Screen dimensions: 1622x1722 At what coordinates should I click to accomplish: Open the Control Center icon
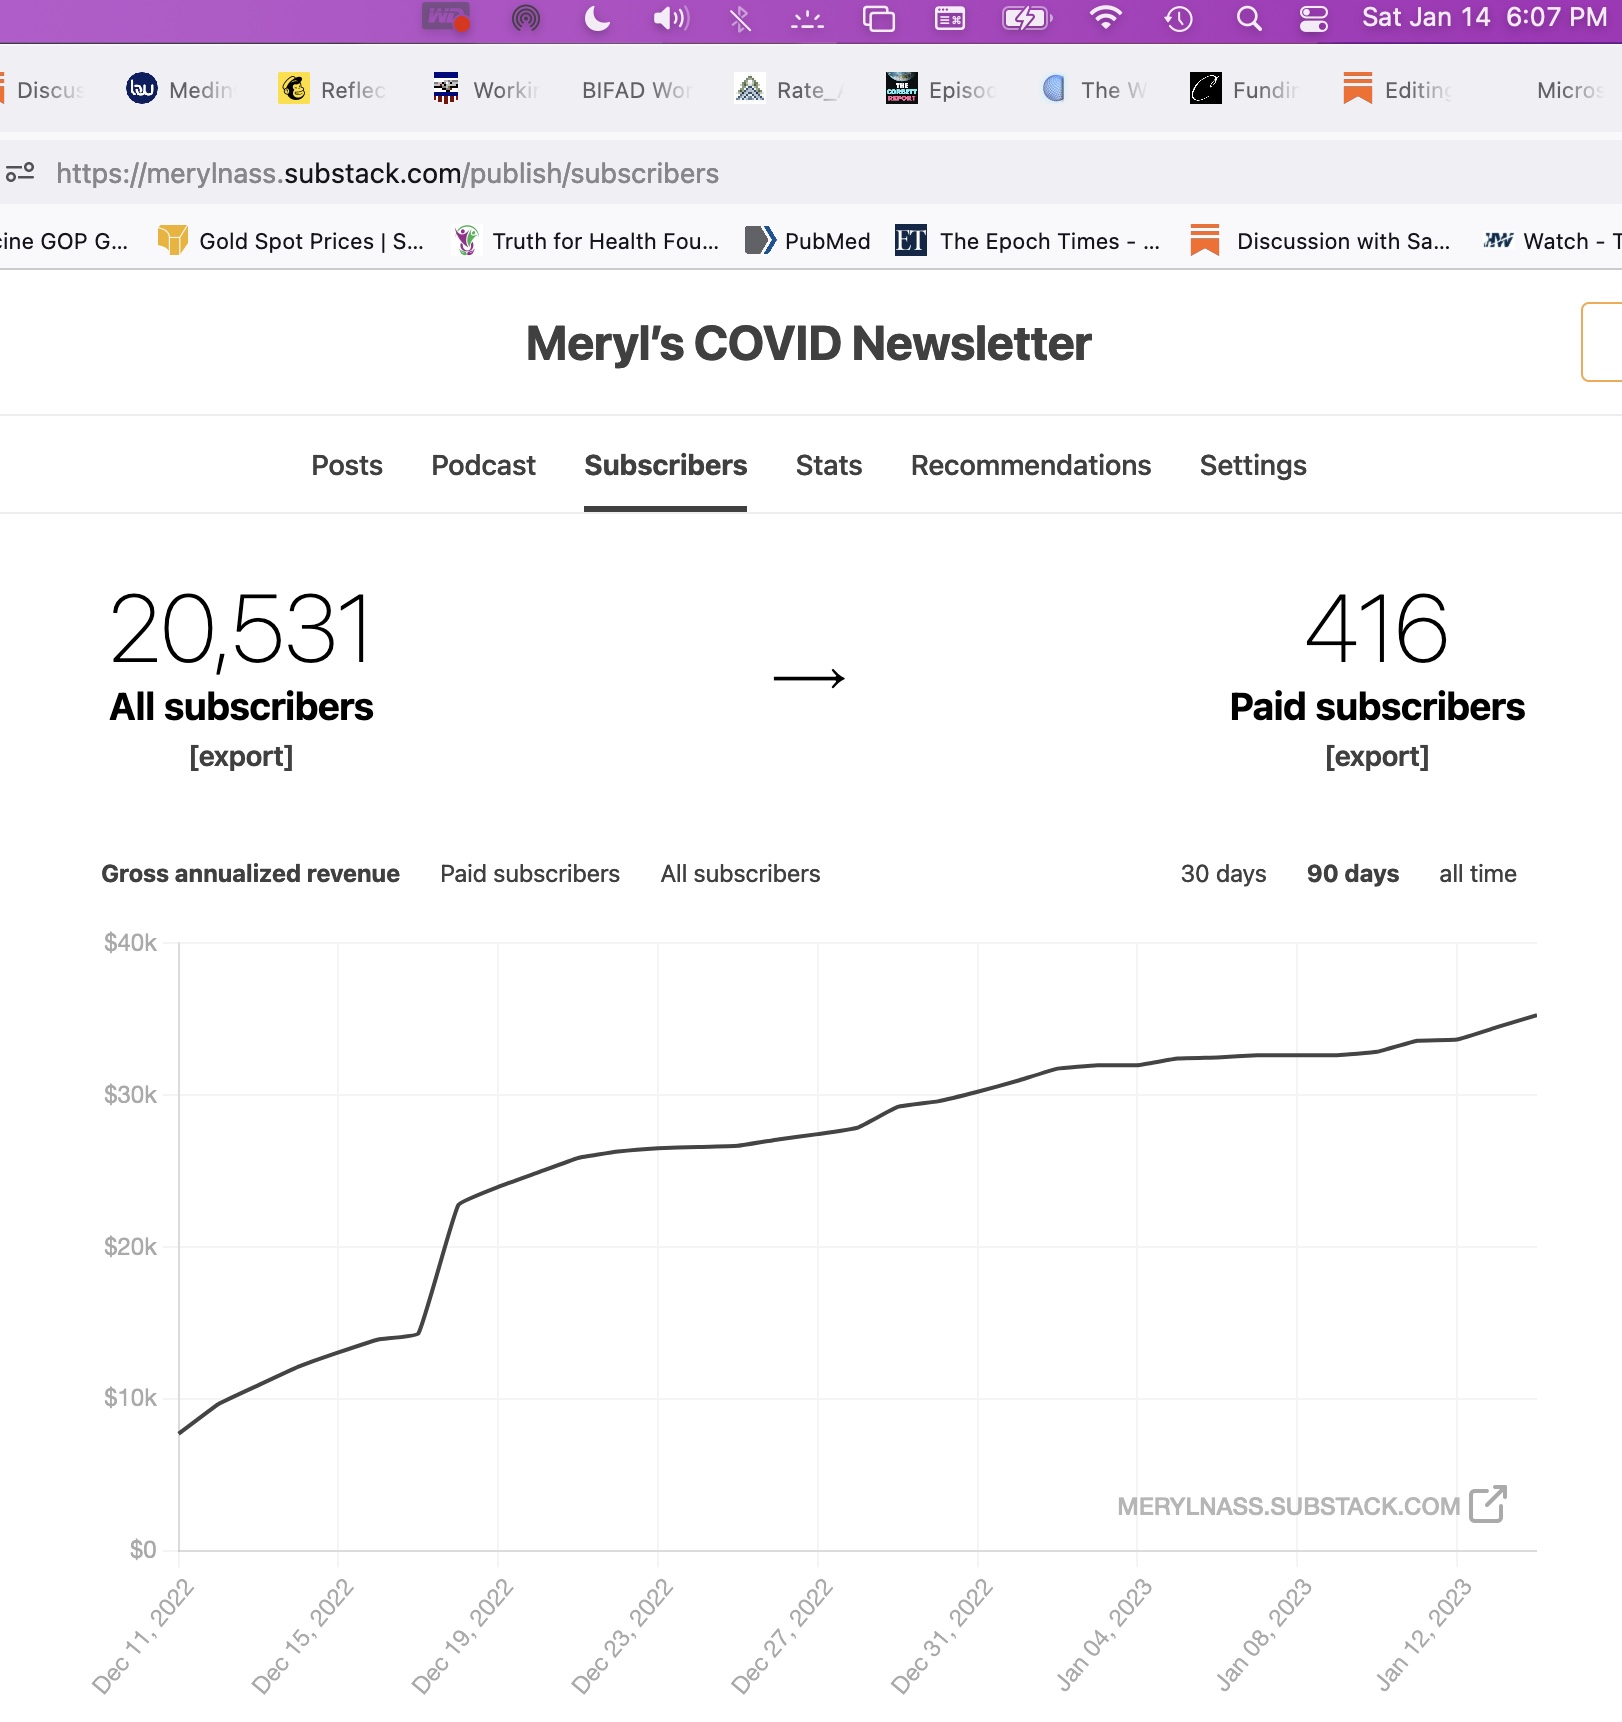coord(1314,18)
